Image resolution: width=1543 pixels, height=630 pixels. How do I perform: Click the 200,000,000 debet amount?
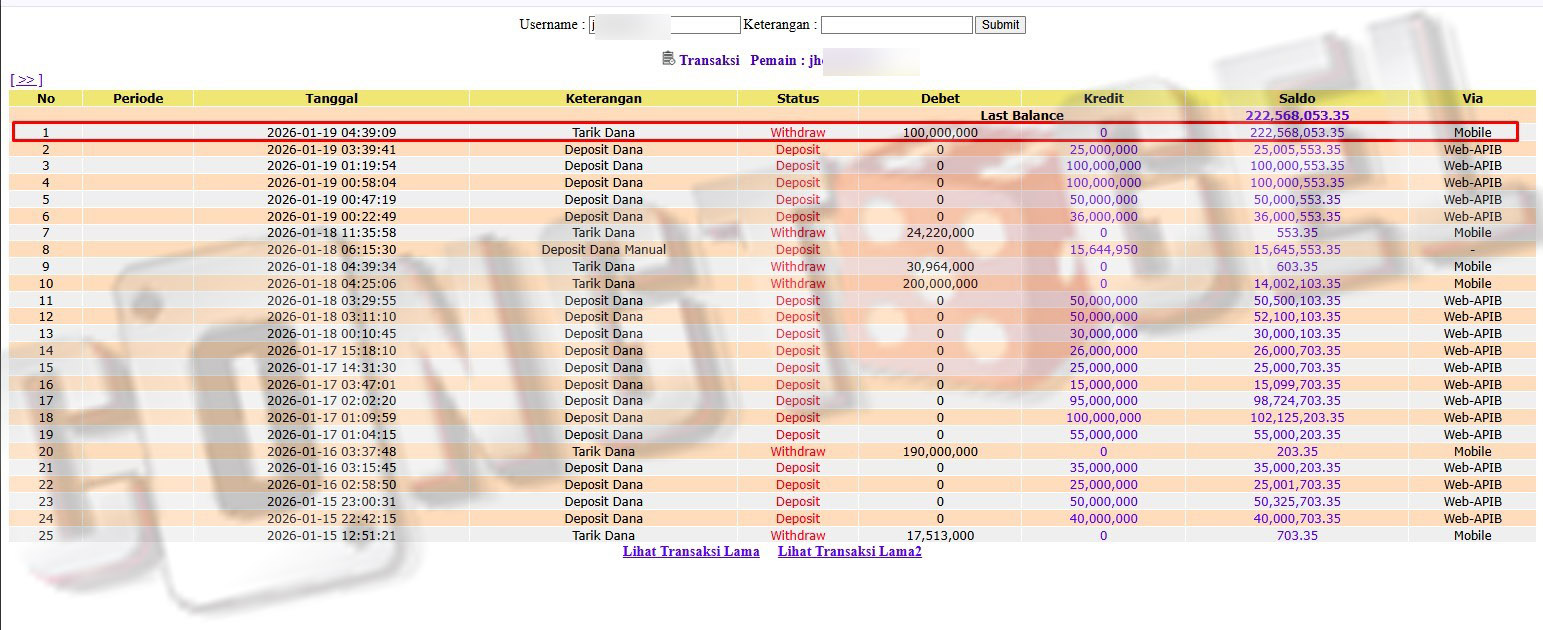939,284
